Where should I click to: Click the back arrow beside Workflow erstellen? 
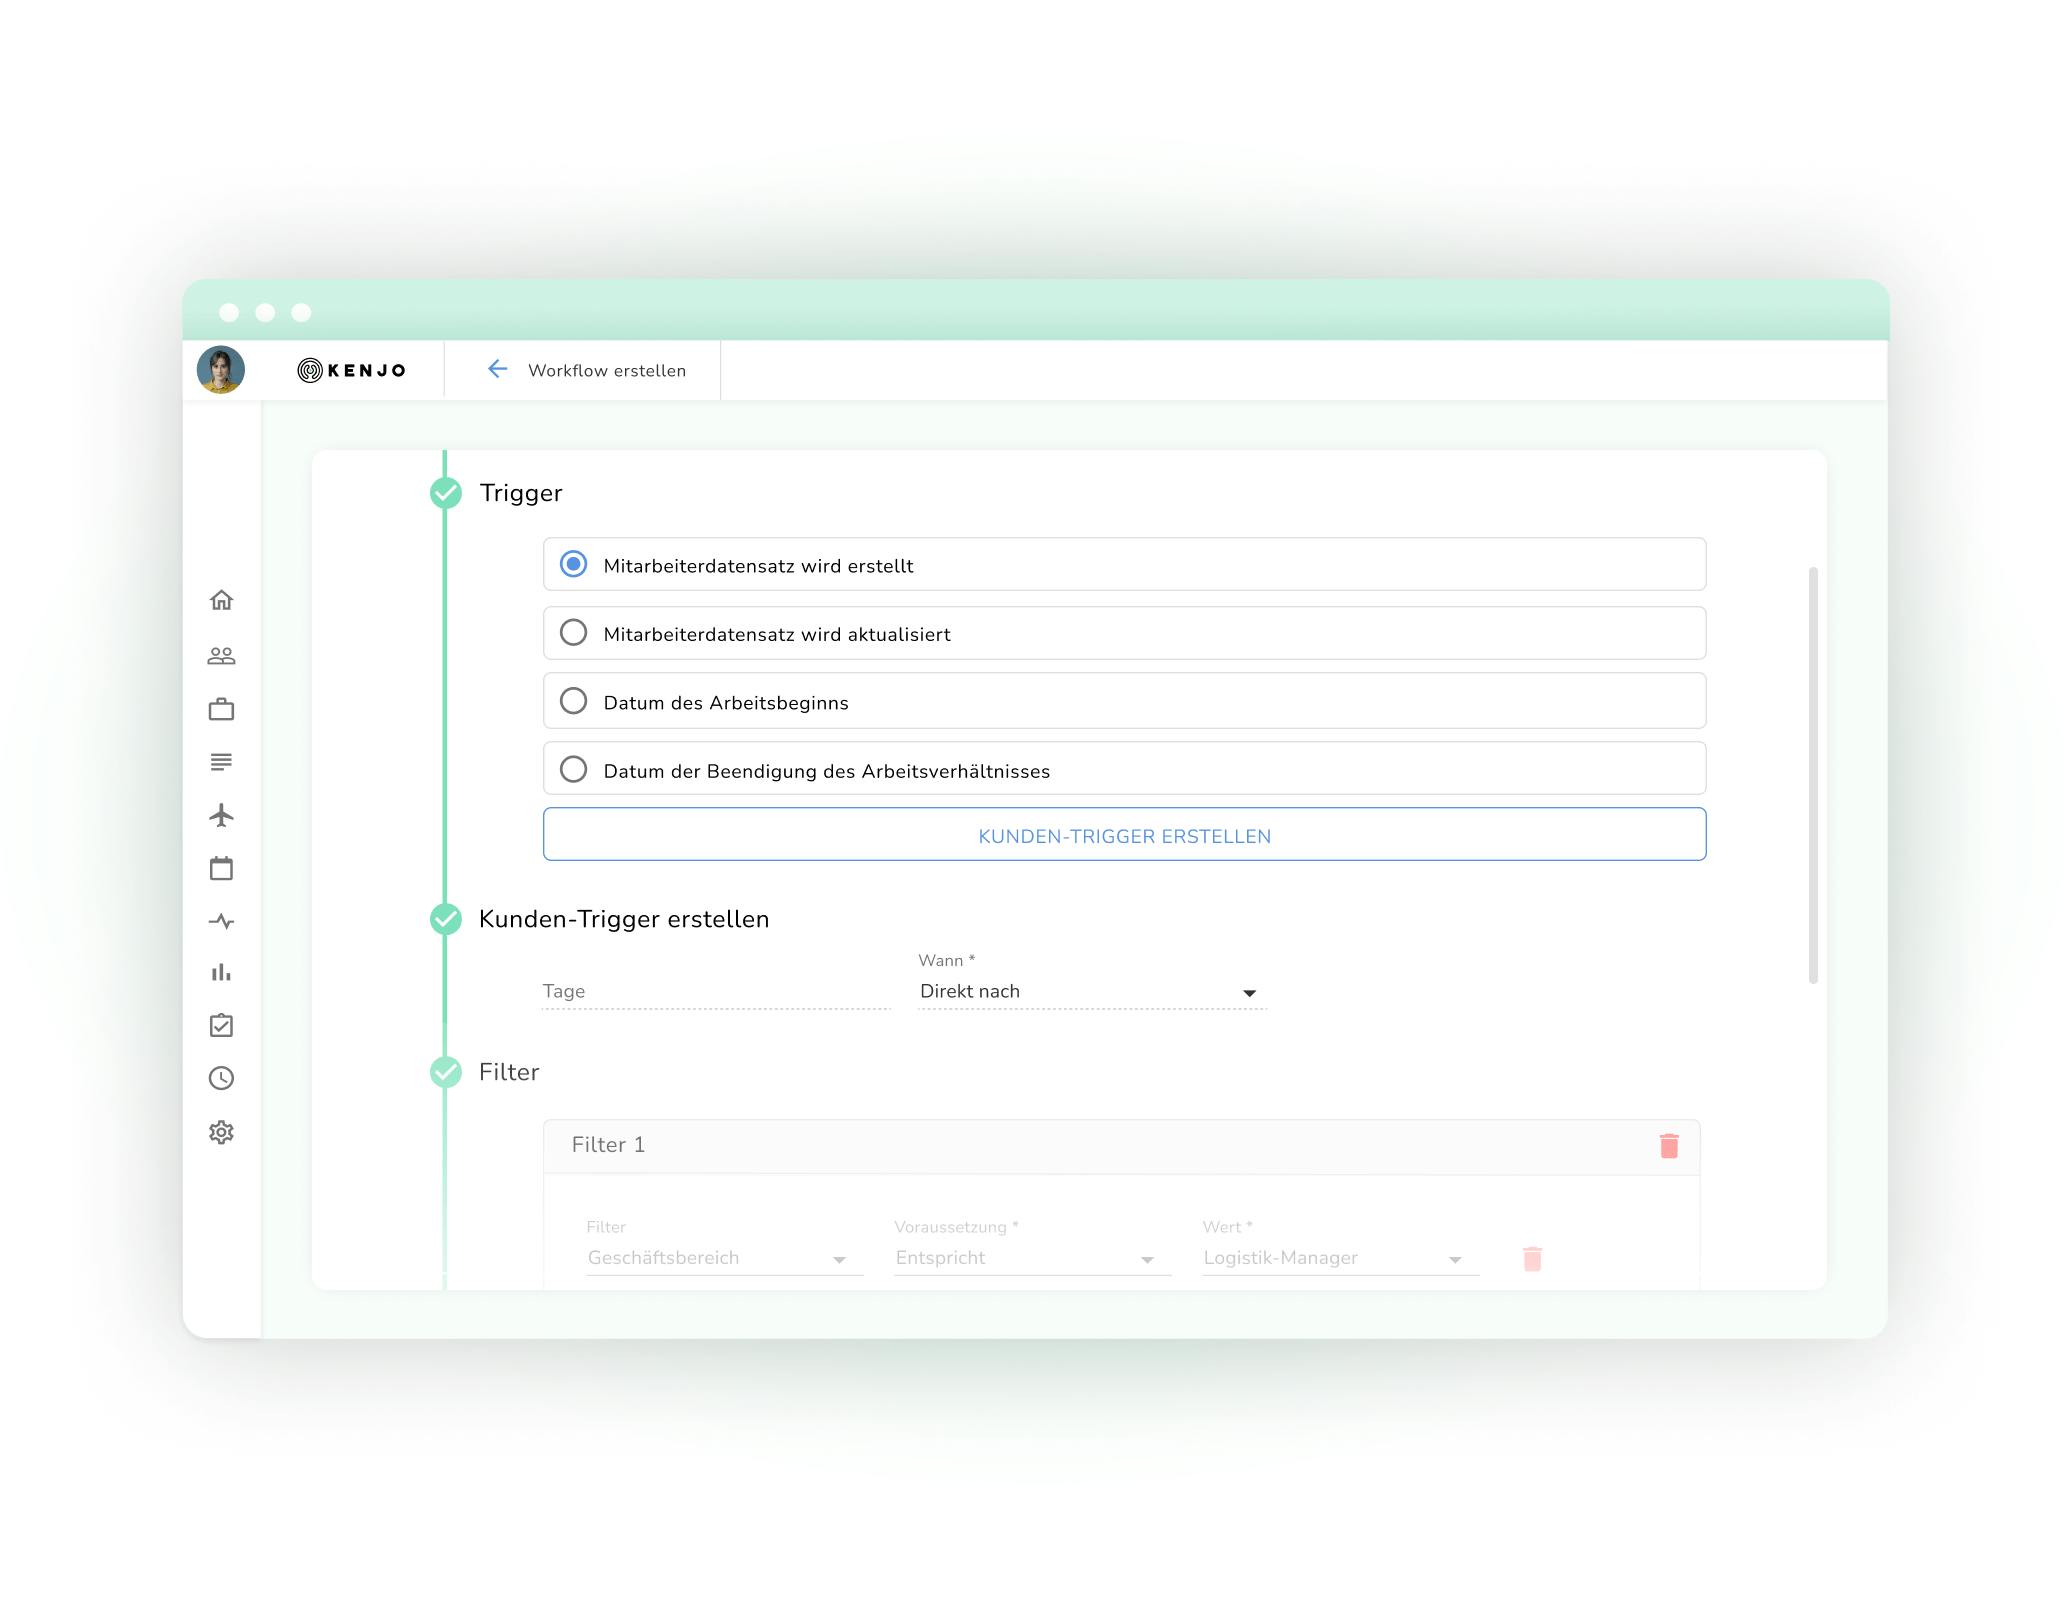coord(497,370)
